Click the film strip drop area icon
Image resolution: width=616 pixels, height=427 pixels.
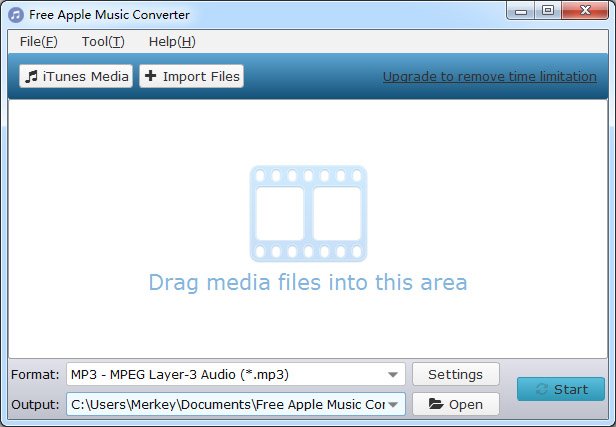[308, 213]
